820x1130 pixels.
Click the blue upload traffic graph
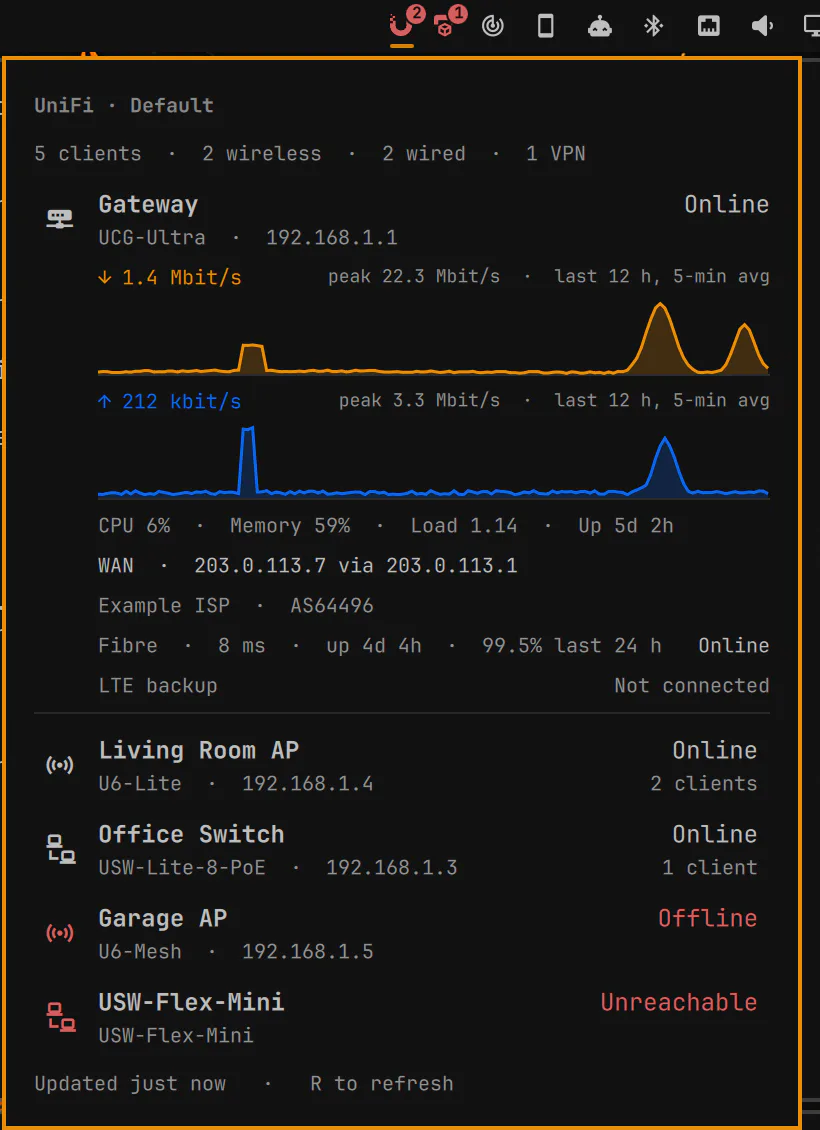(433, 462)
